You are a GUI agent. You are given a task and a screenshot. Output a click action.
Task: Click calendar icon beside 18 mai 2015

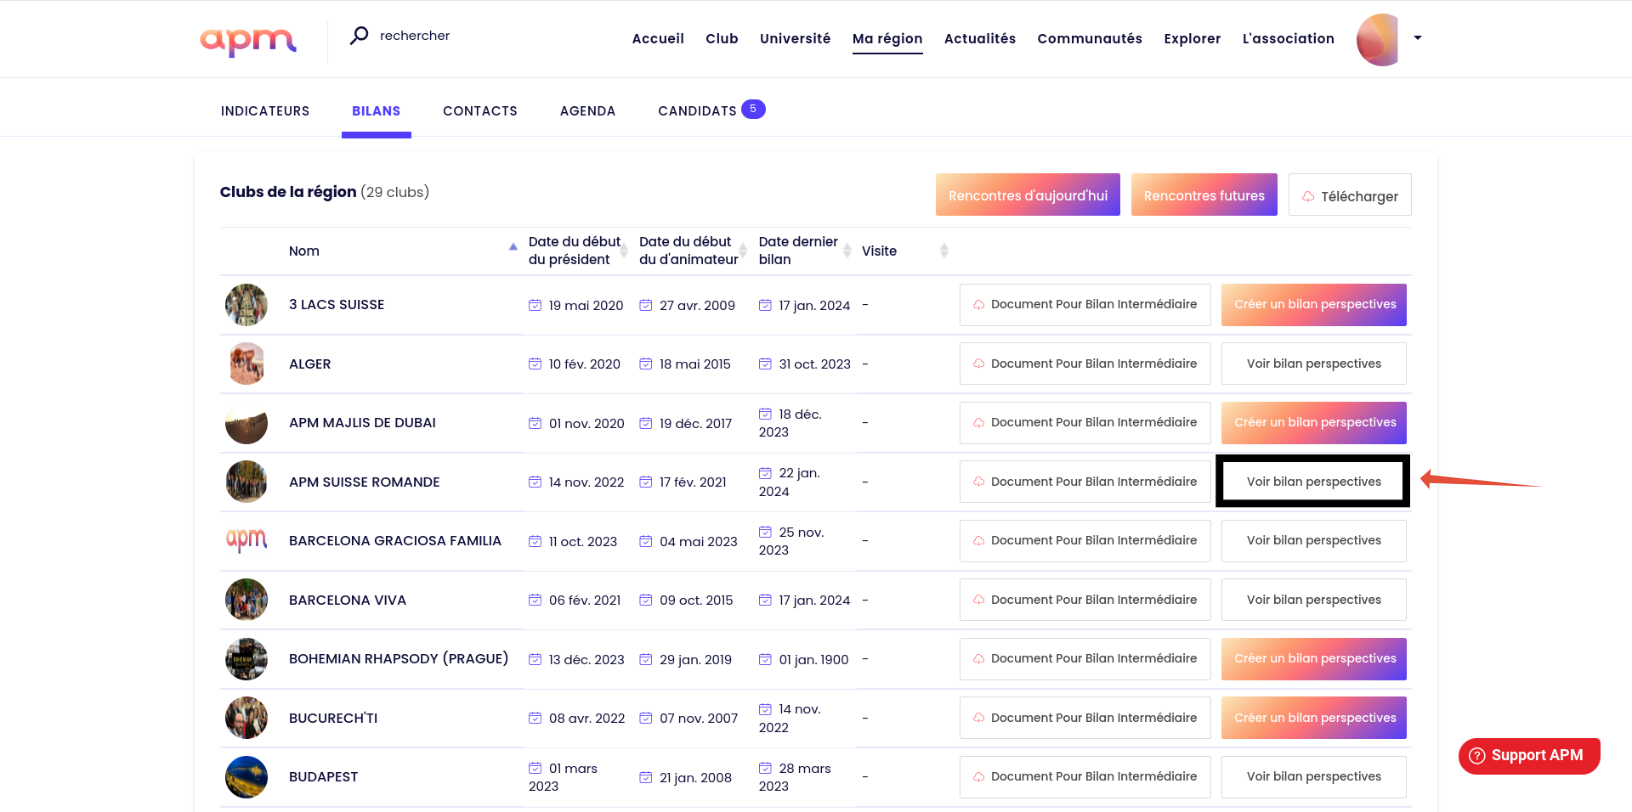646,364
